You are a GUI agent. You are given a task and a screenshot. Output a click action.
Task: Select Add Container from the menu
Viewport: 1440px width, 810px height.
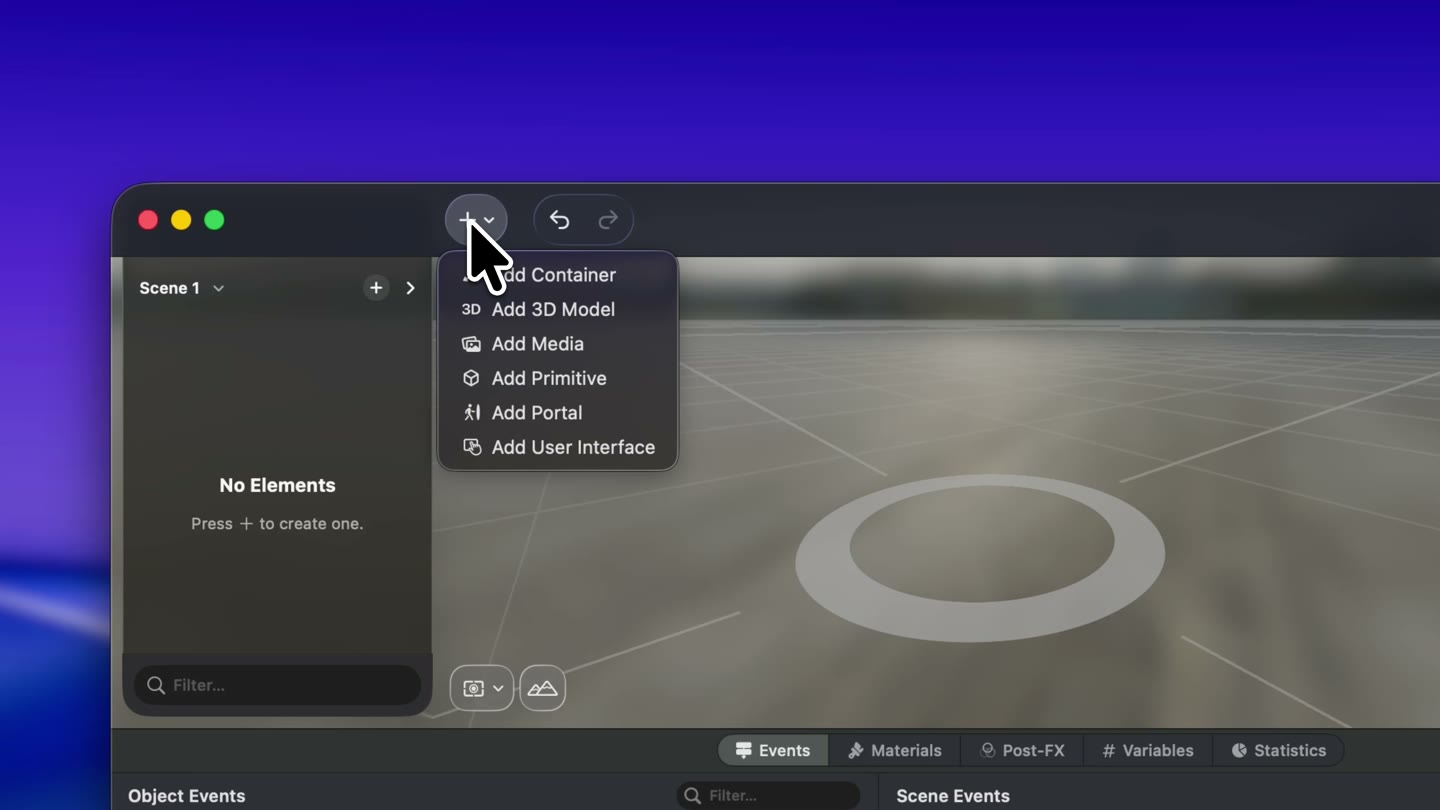click(557, 275)
